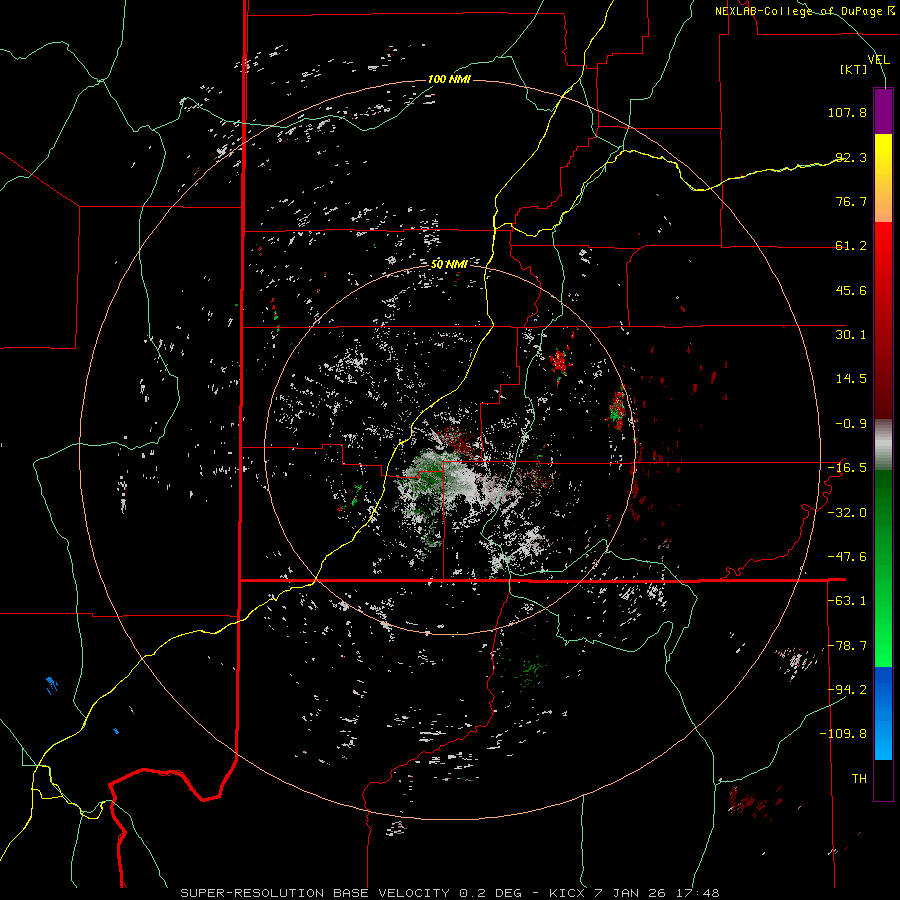
Task: Click the 76.7 velocity scale value
Action: tap(851, 201)
